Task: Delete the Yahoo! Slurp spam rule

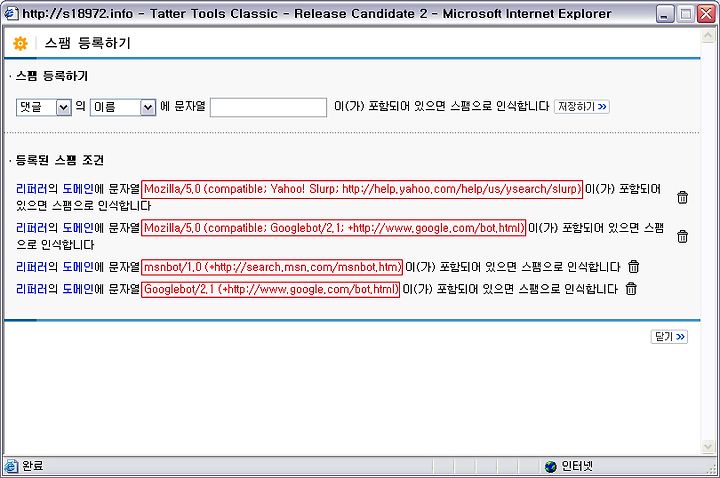Action: click(x=682, y=197)
